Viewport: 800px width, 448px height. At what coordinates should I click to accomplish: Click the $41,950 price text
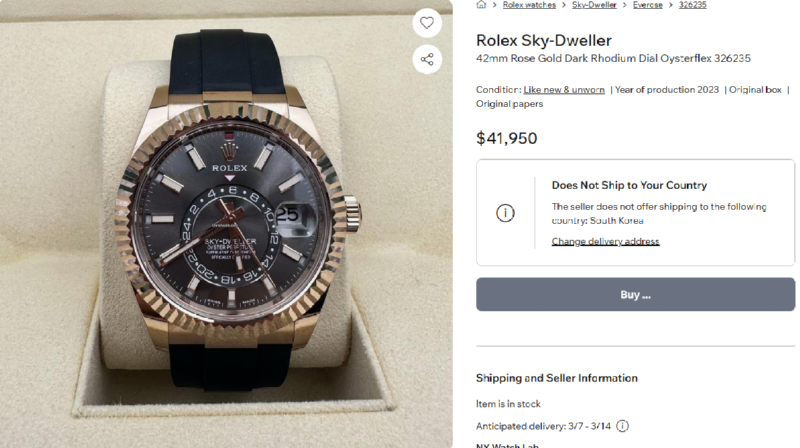pyautogui.click(x=507, y=138)
